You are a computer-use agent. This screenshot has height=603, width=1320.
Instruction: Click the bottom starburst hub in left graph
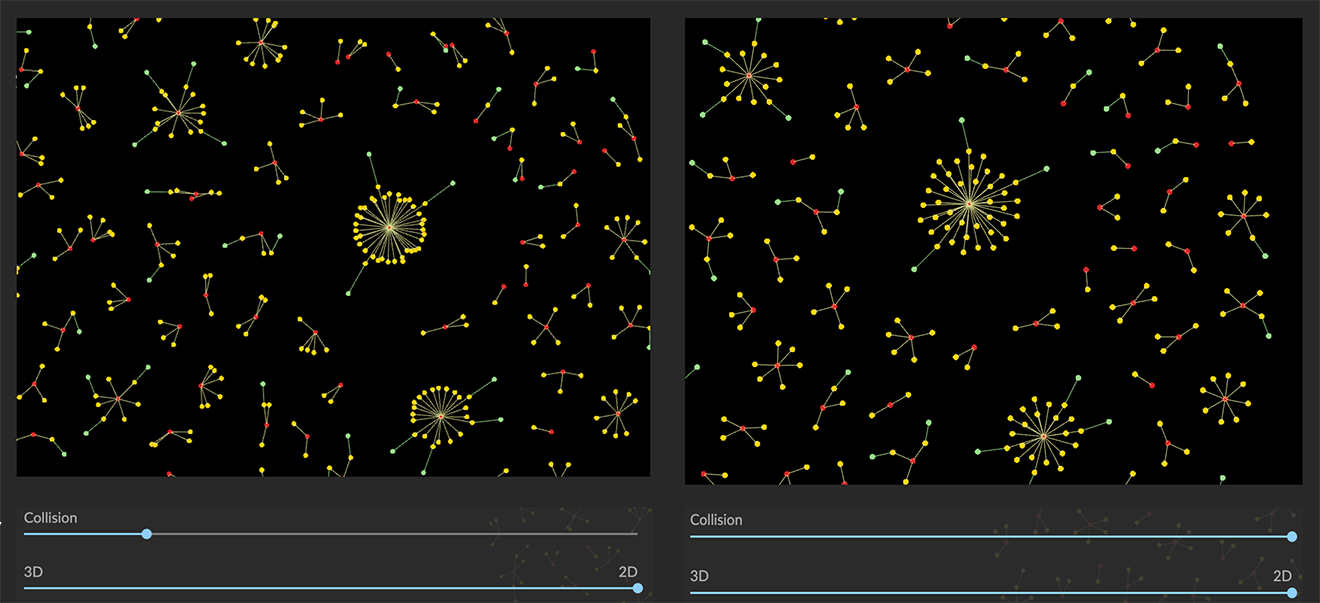click(439, 416)
